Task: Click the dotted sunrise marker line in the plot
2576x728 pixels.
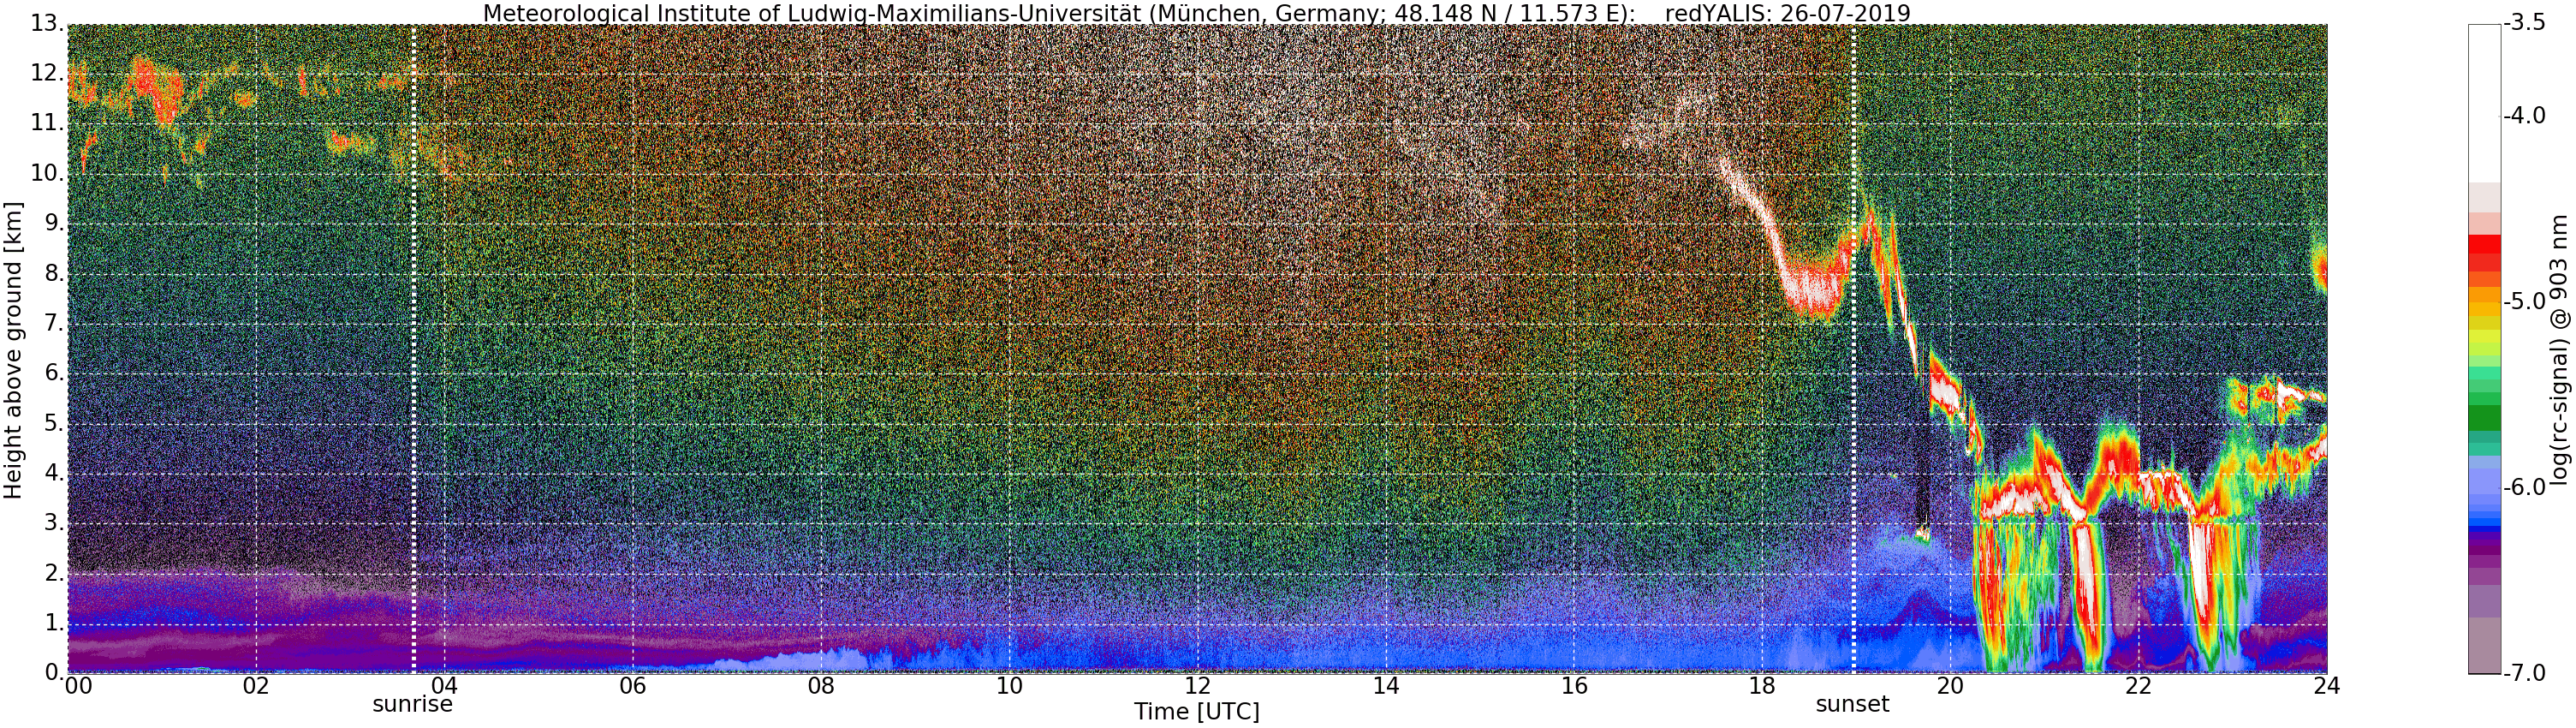Action: point(413,349)
